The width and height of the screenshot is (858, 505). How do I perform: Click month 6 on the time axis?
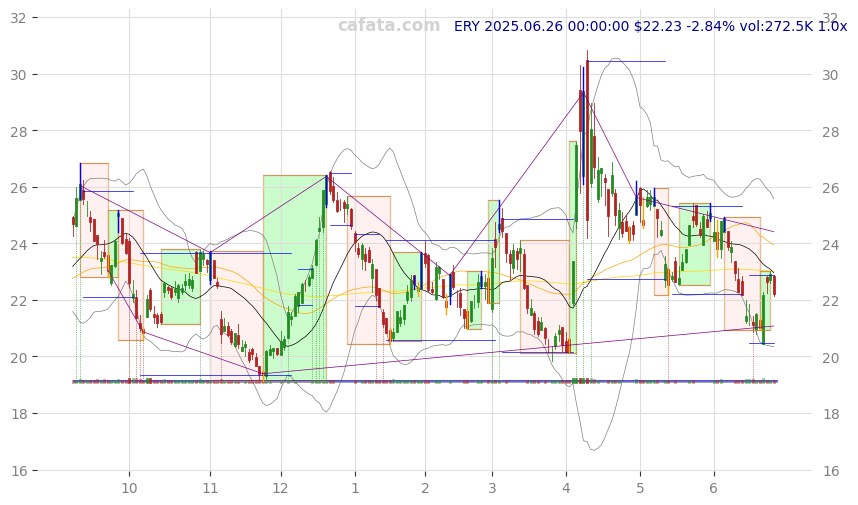(x=713, y=488)
